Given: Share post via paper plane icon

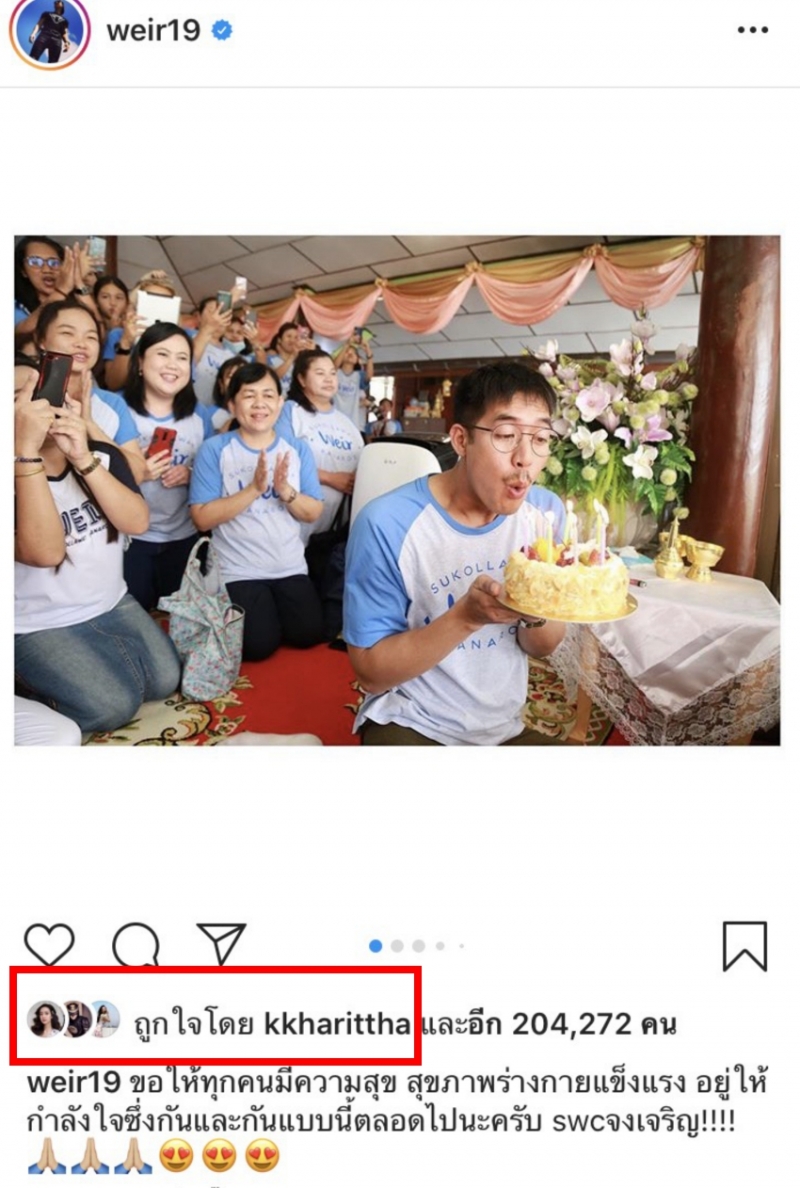Looking at the screenshot, I should (221, 944).
